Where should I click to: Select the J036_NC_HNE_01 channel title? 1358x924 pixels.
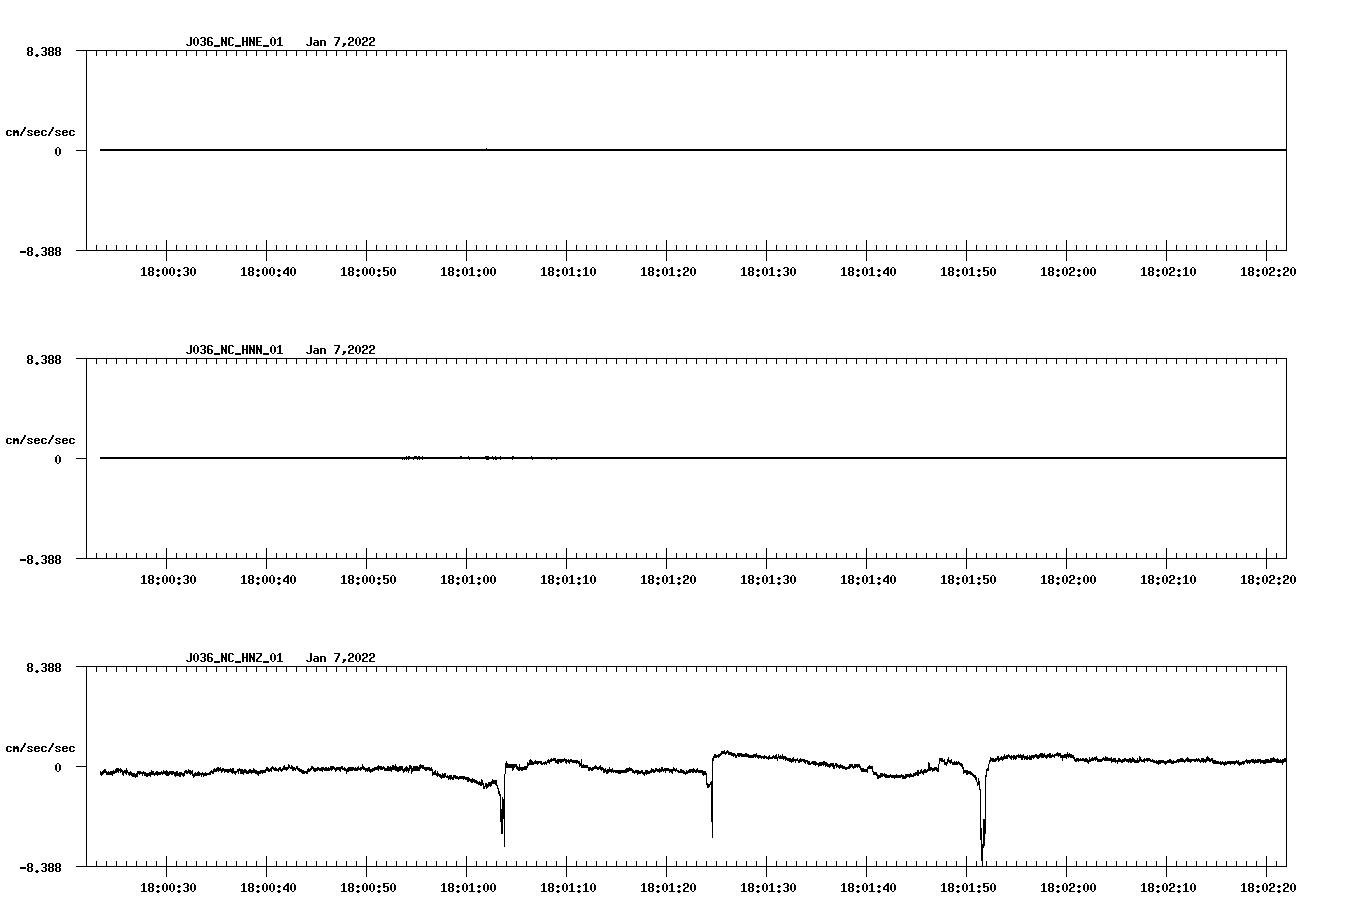(234, 42)
